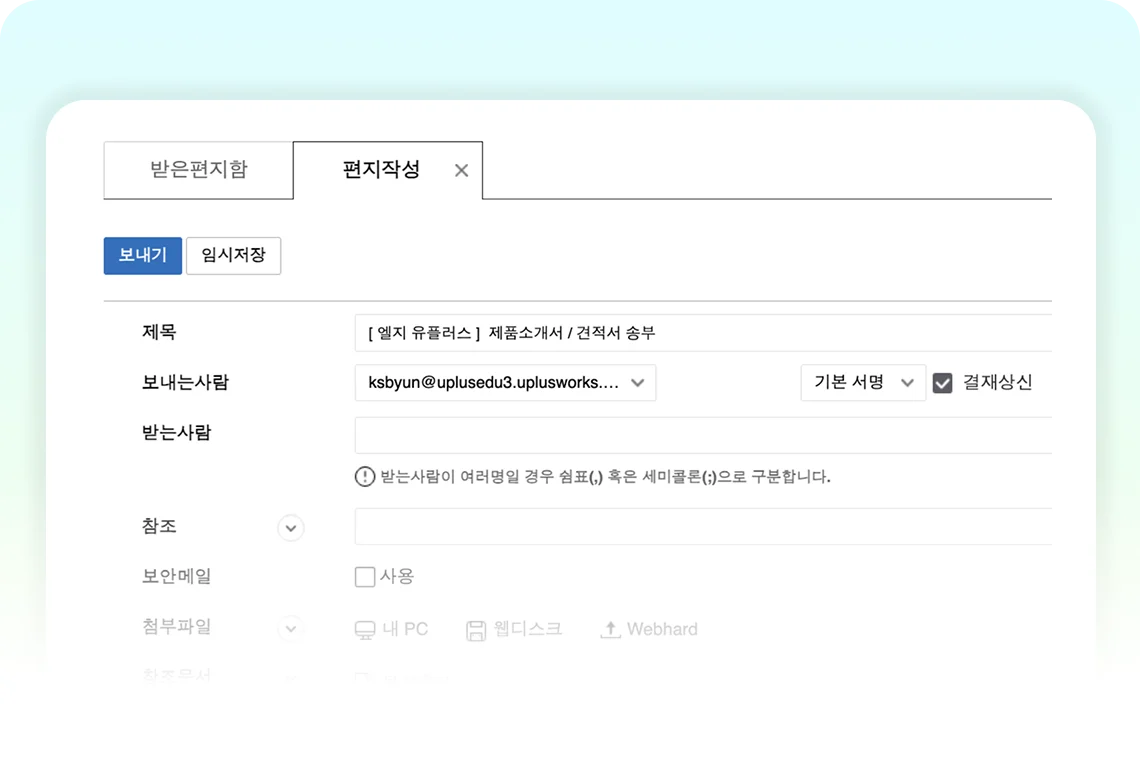Click the 참조 CC input field
This screenshot has height=780, width=1140.
700,527
